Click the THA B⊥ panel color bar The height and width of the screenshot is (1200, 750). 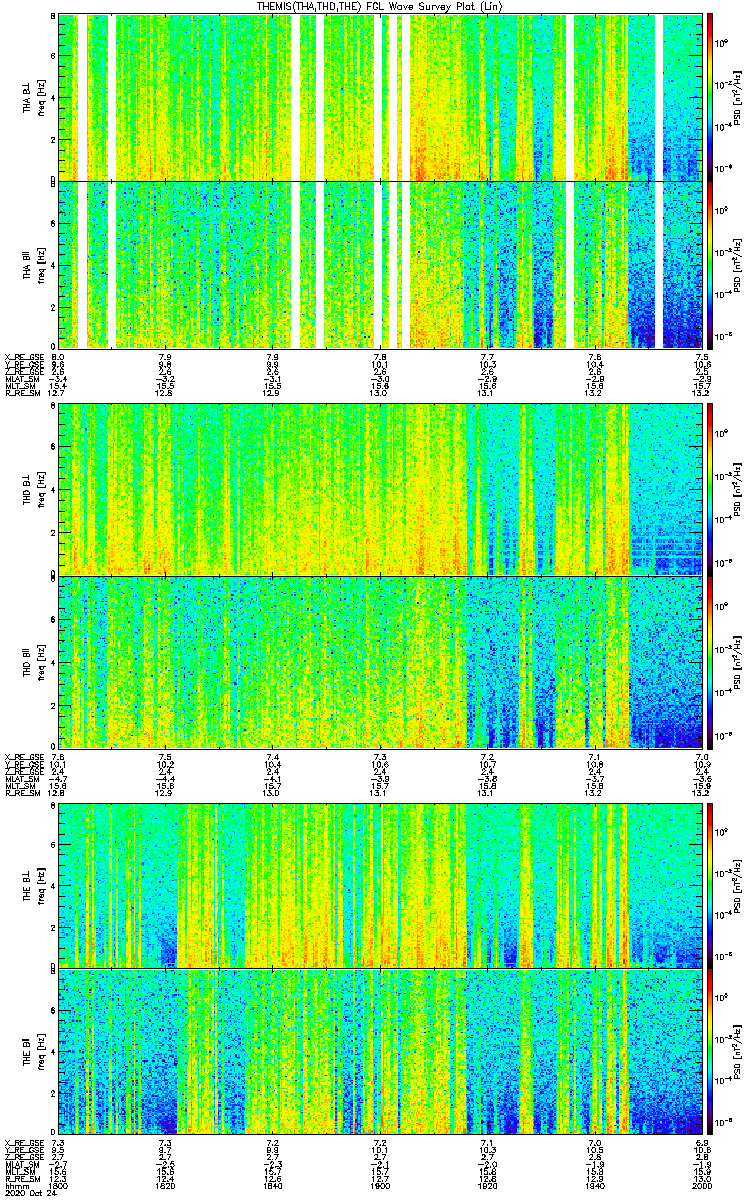pyautogui.click(x=709, y=97)
